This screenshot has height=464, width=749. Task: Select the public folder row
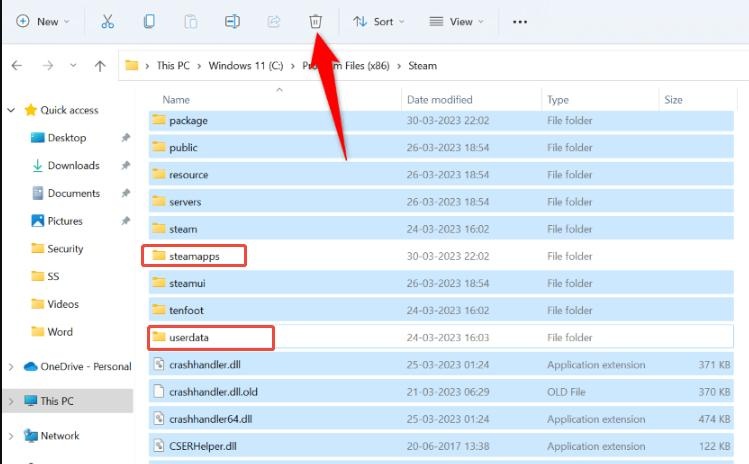441,147
